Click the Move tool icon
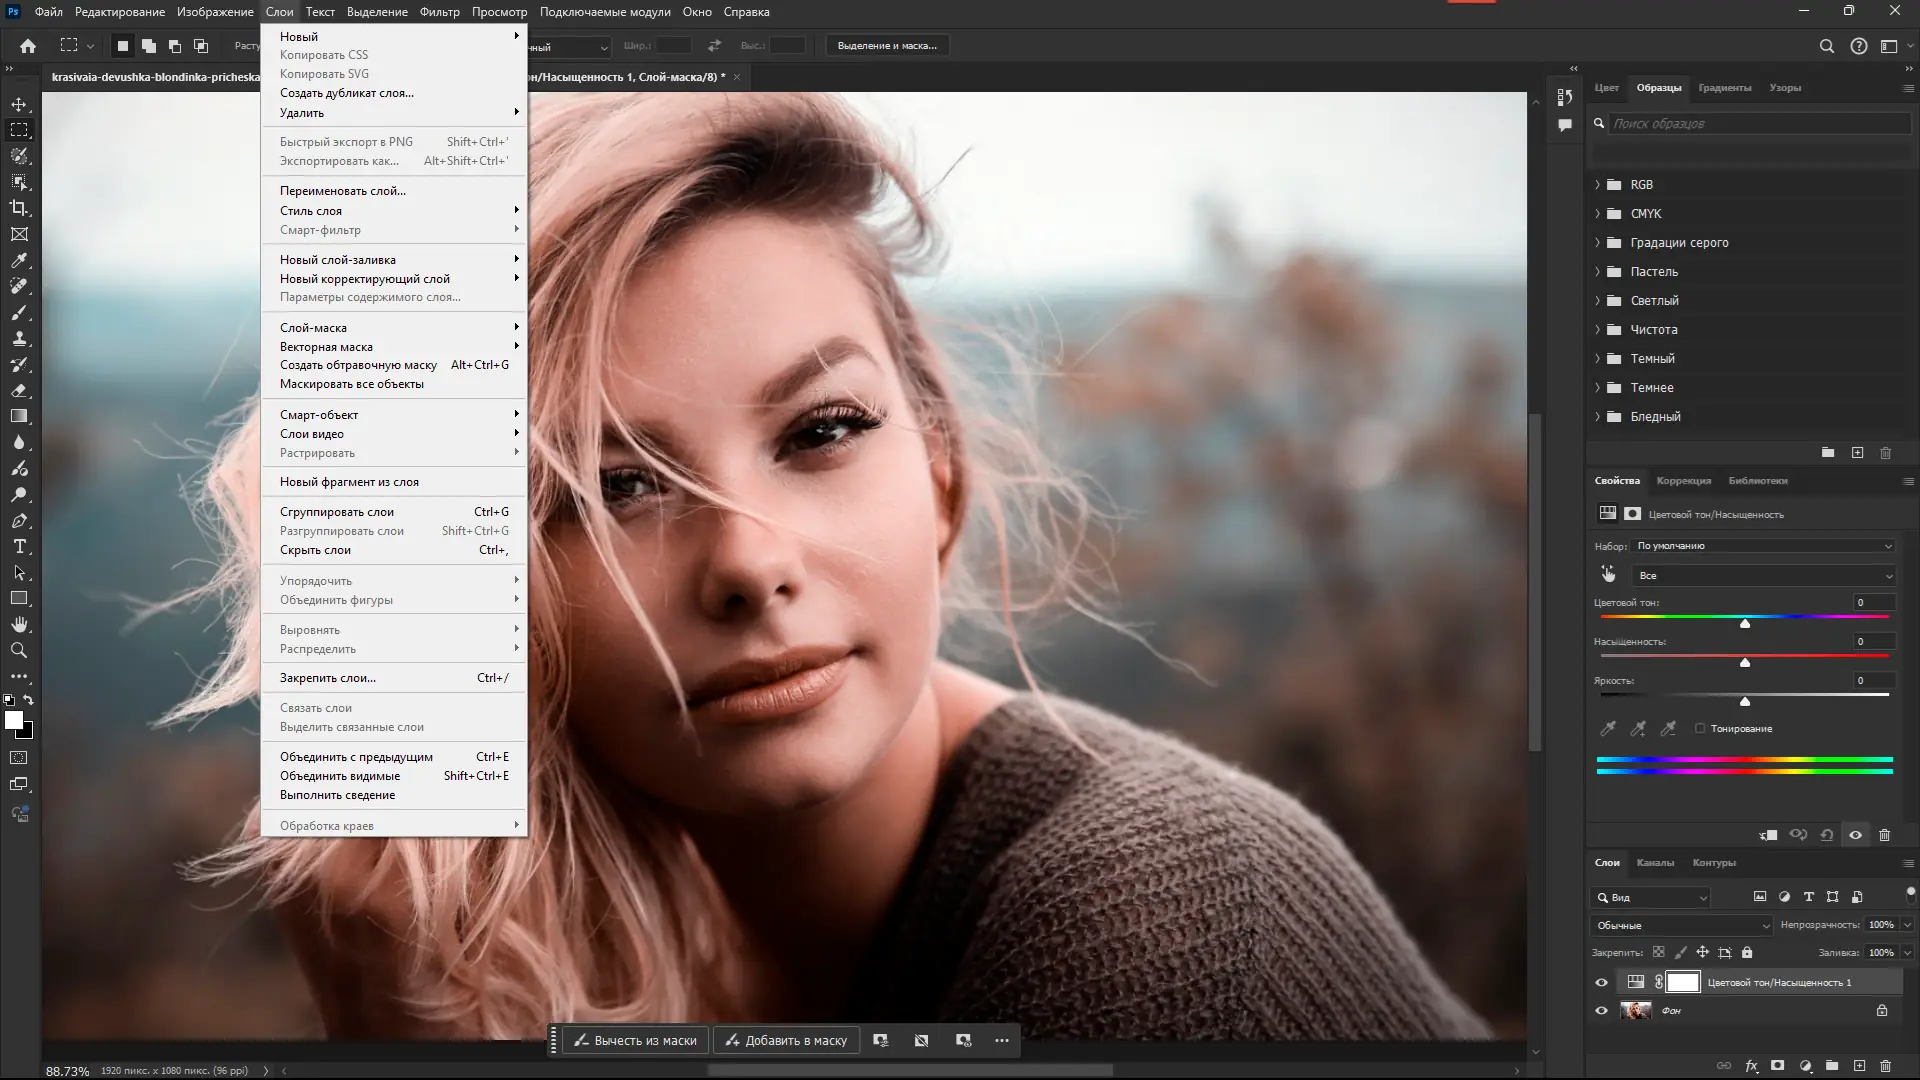The height and width of the screenshot is (1080, 1920). click(x=19, y=104)
